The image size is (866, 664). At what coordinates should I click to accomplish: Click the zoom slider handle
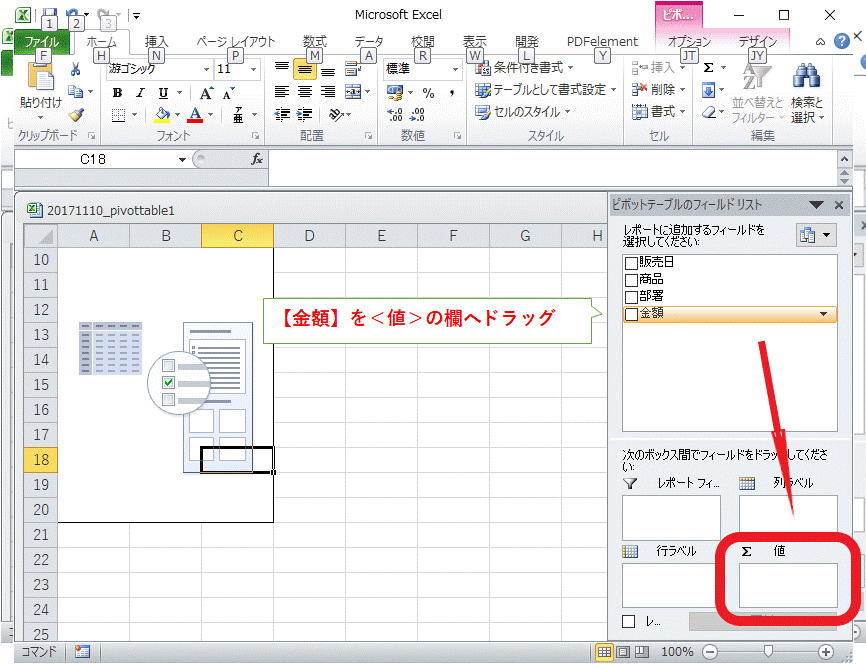[768, 651]
